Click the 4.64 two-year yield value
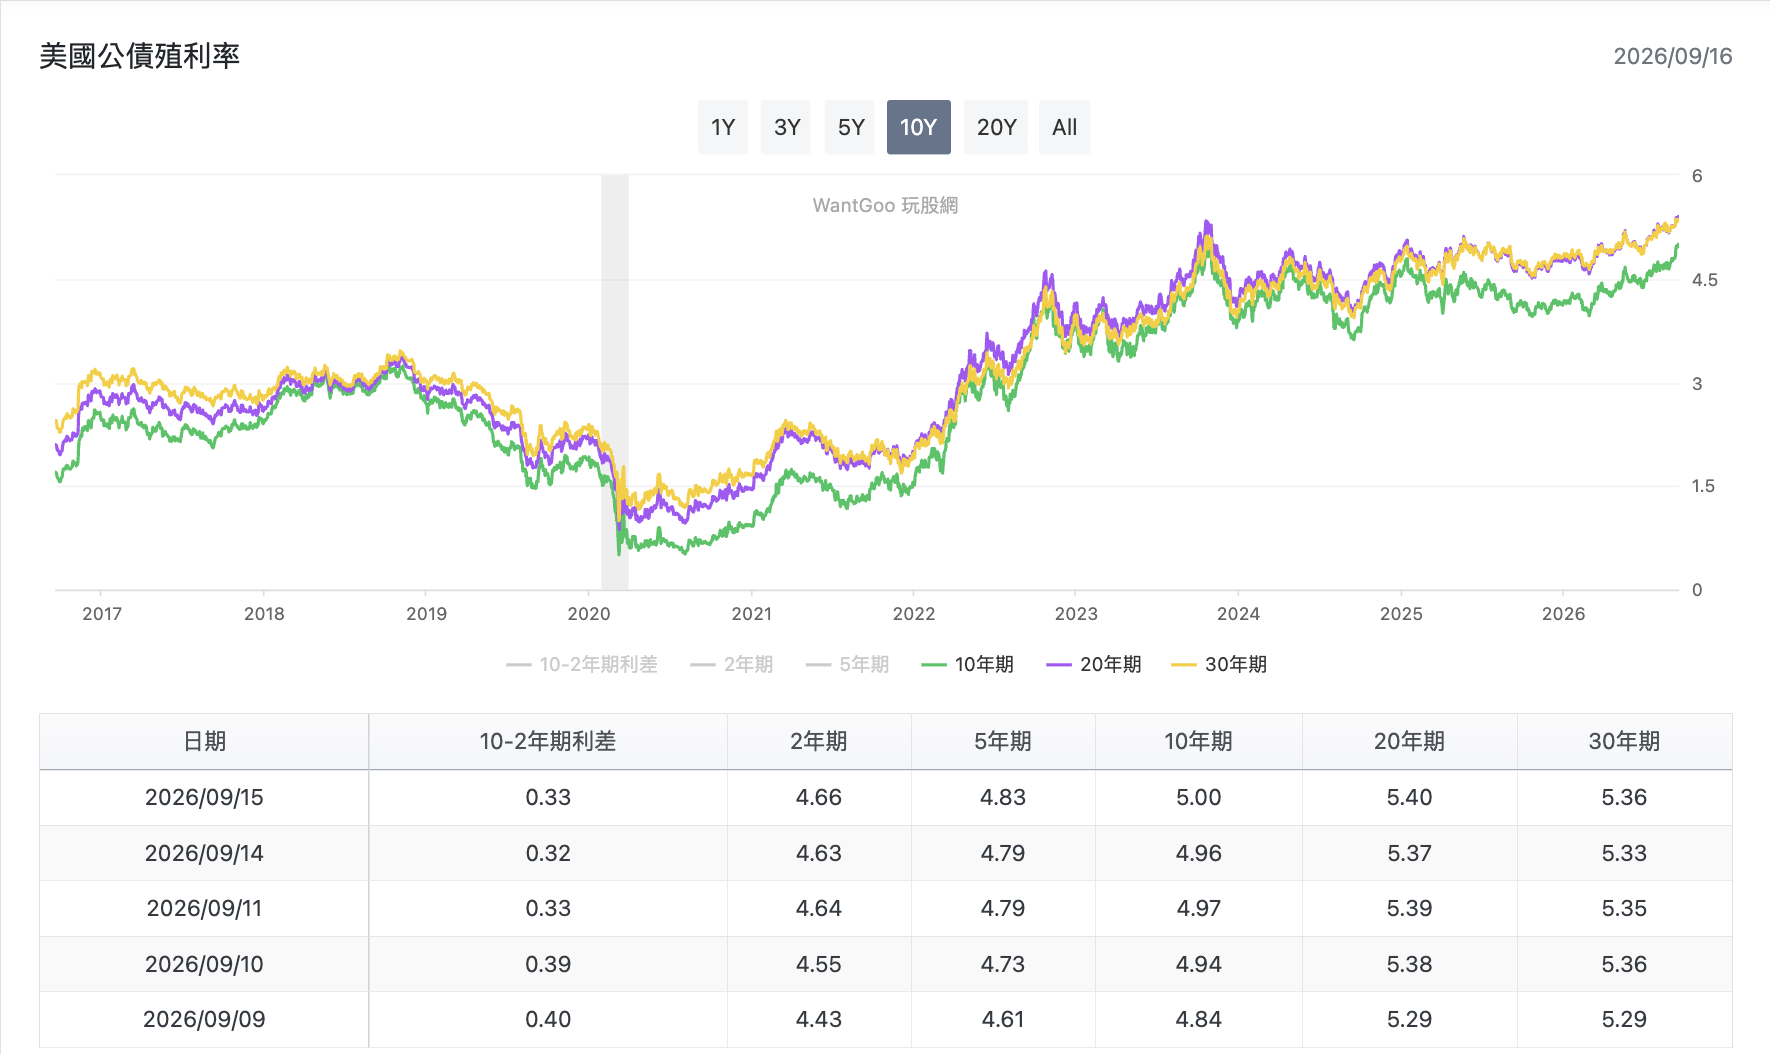The height and width of the screenshot is (1054, 1770). point(819,908)
